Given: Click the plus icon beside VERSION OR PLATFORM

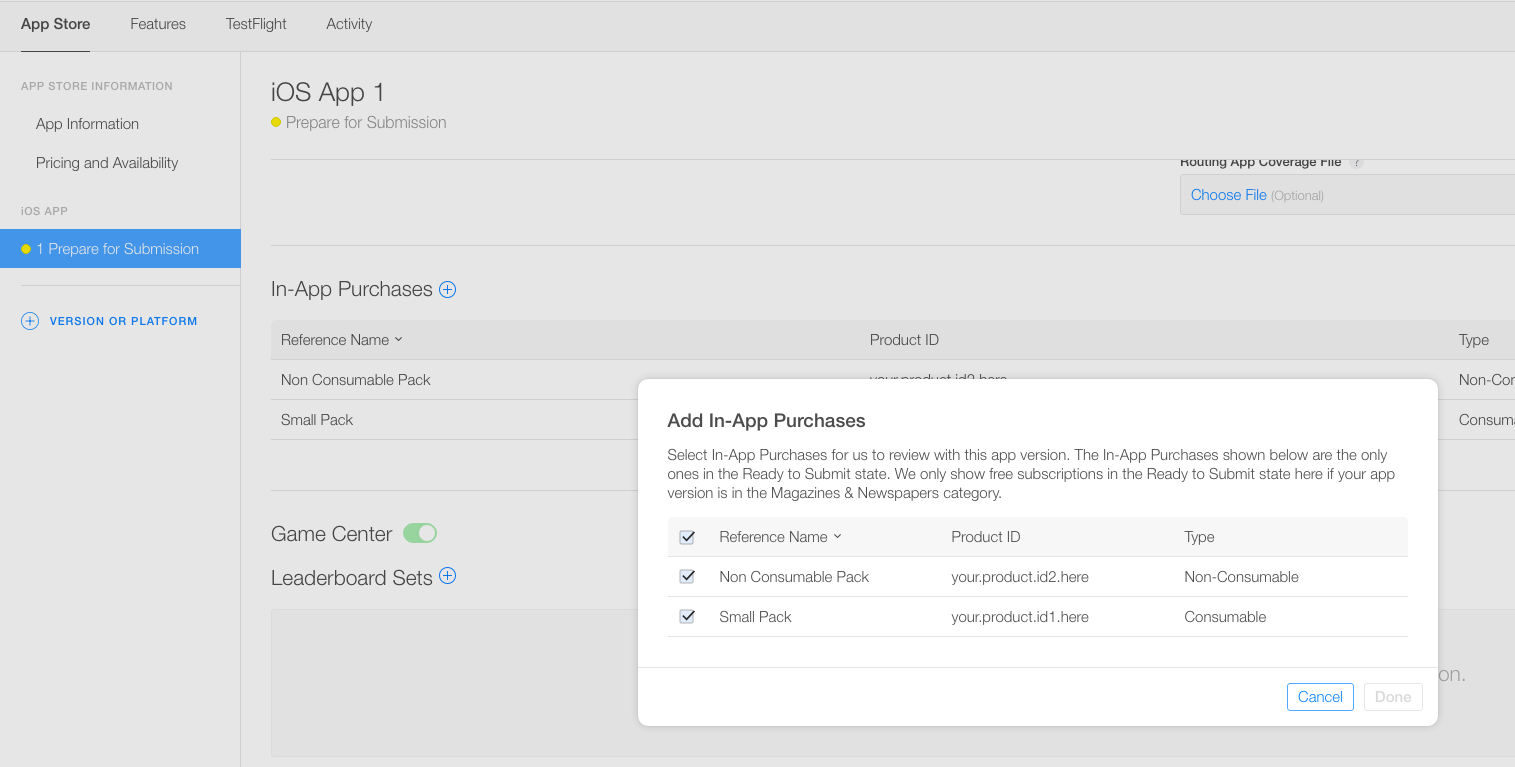Looking at the screenshot, I should point(29,320).
